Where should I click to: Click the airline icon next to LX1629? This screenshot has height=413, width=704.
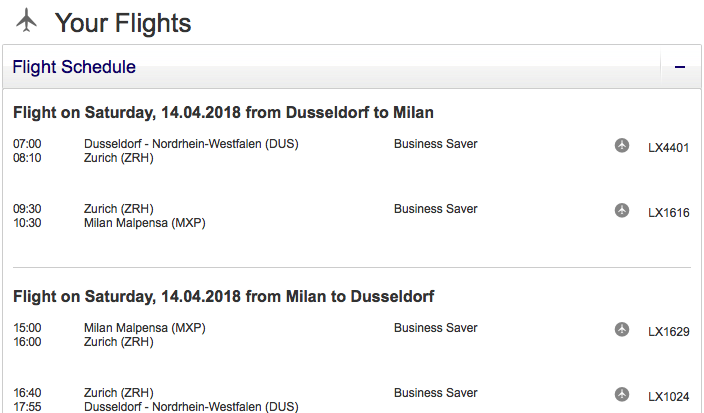(622, 329)
